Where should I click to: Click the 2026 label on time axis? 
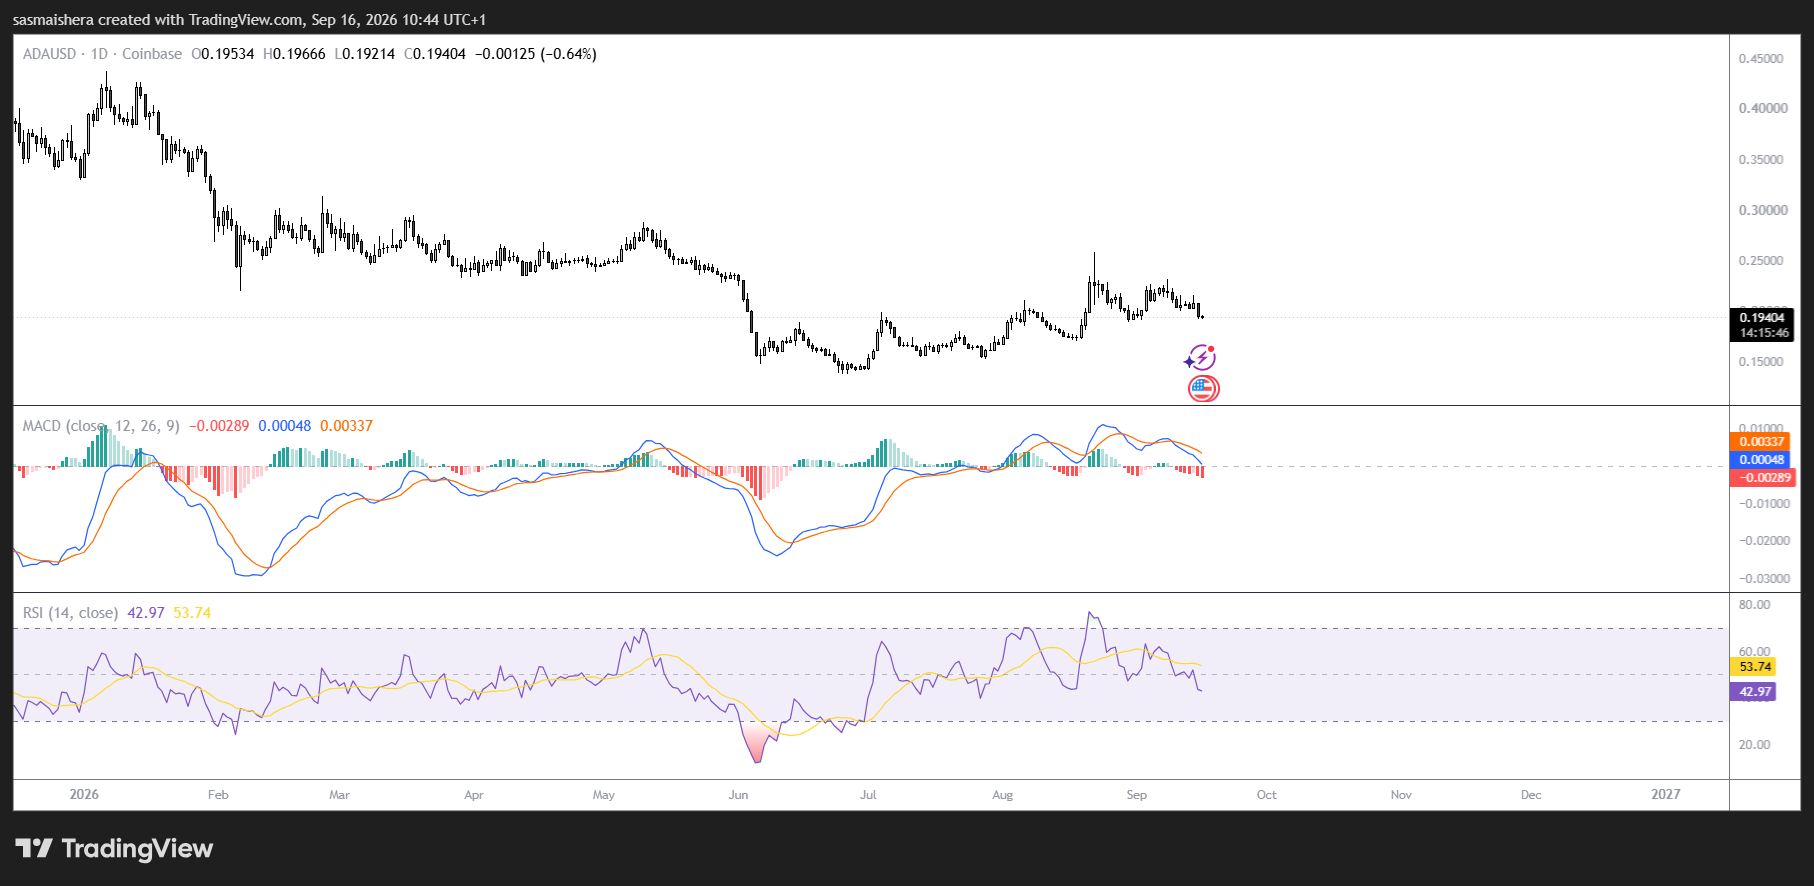(x=84, y=795)
